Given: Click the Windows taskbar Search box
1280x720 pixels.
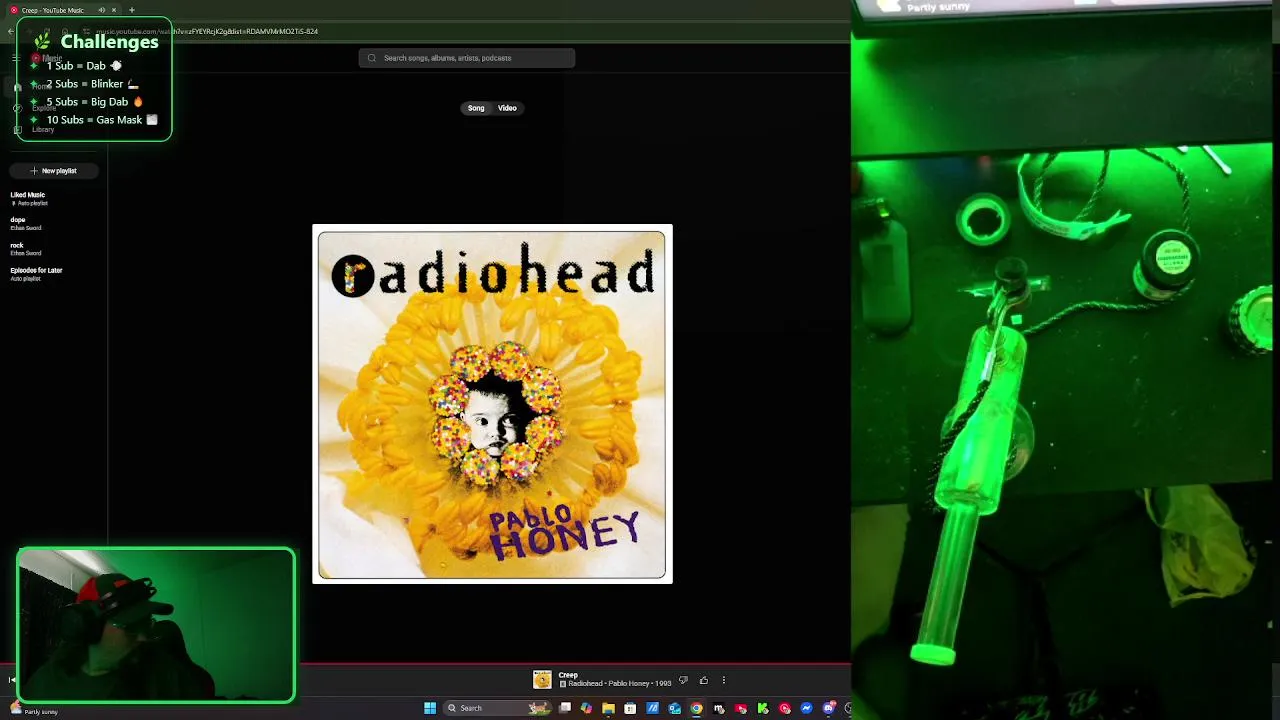Looking at the screenshot, I should [497, 708].
